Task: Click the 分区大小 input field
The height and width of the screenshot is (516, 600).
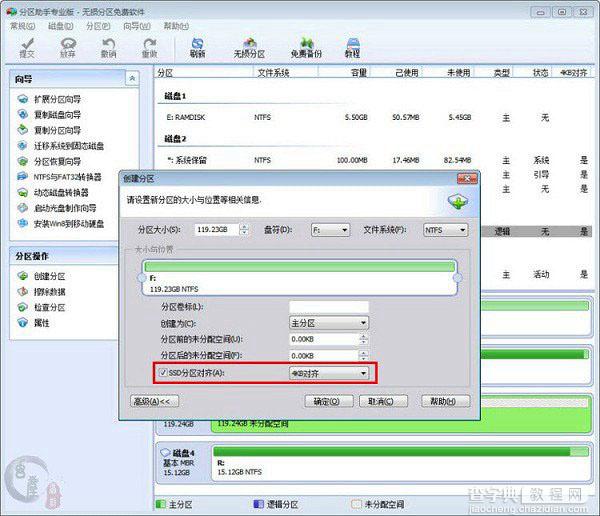Action: [x=217, y=230]
